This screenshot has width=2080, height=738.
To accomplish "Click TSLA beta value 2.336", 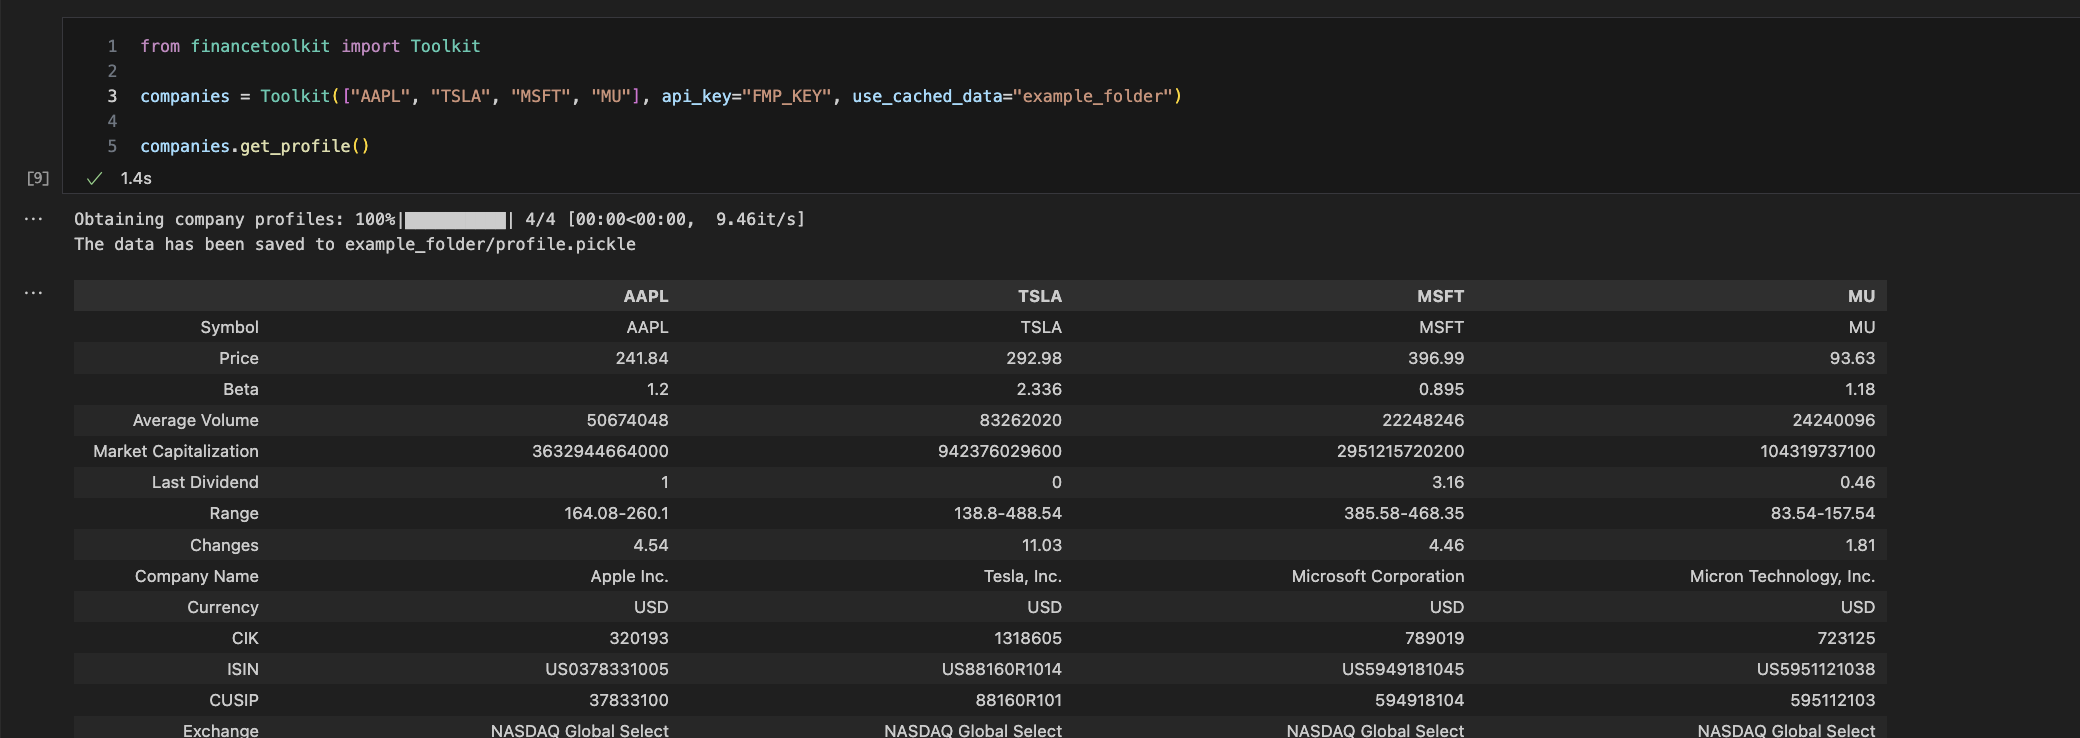I will coord(1039,389).
